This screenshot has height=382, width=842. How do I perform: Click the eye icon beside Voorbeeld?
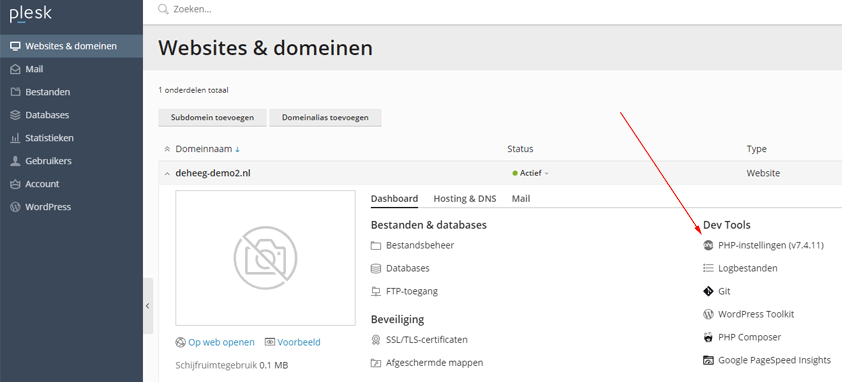coord(270,342)
